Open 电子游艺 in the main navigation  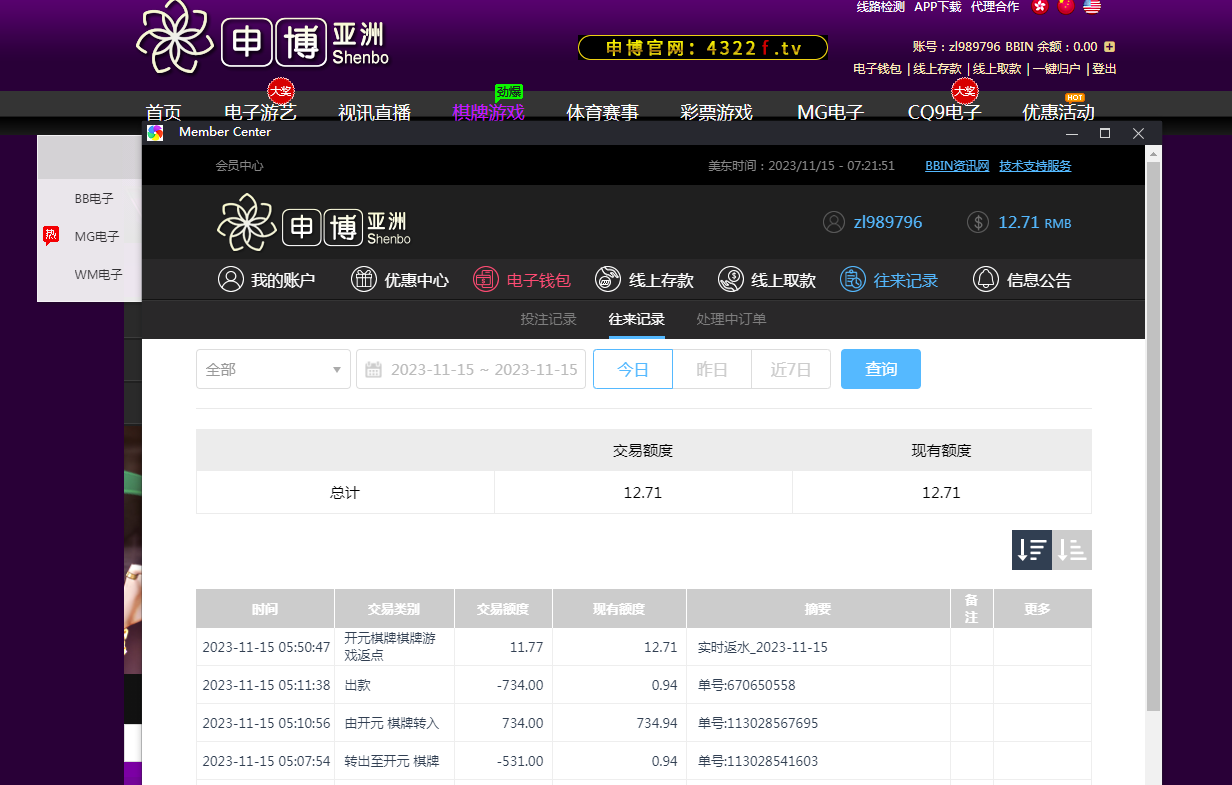point(261,112)
